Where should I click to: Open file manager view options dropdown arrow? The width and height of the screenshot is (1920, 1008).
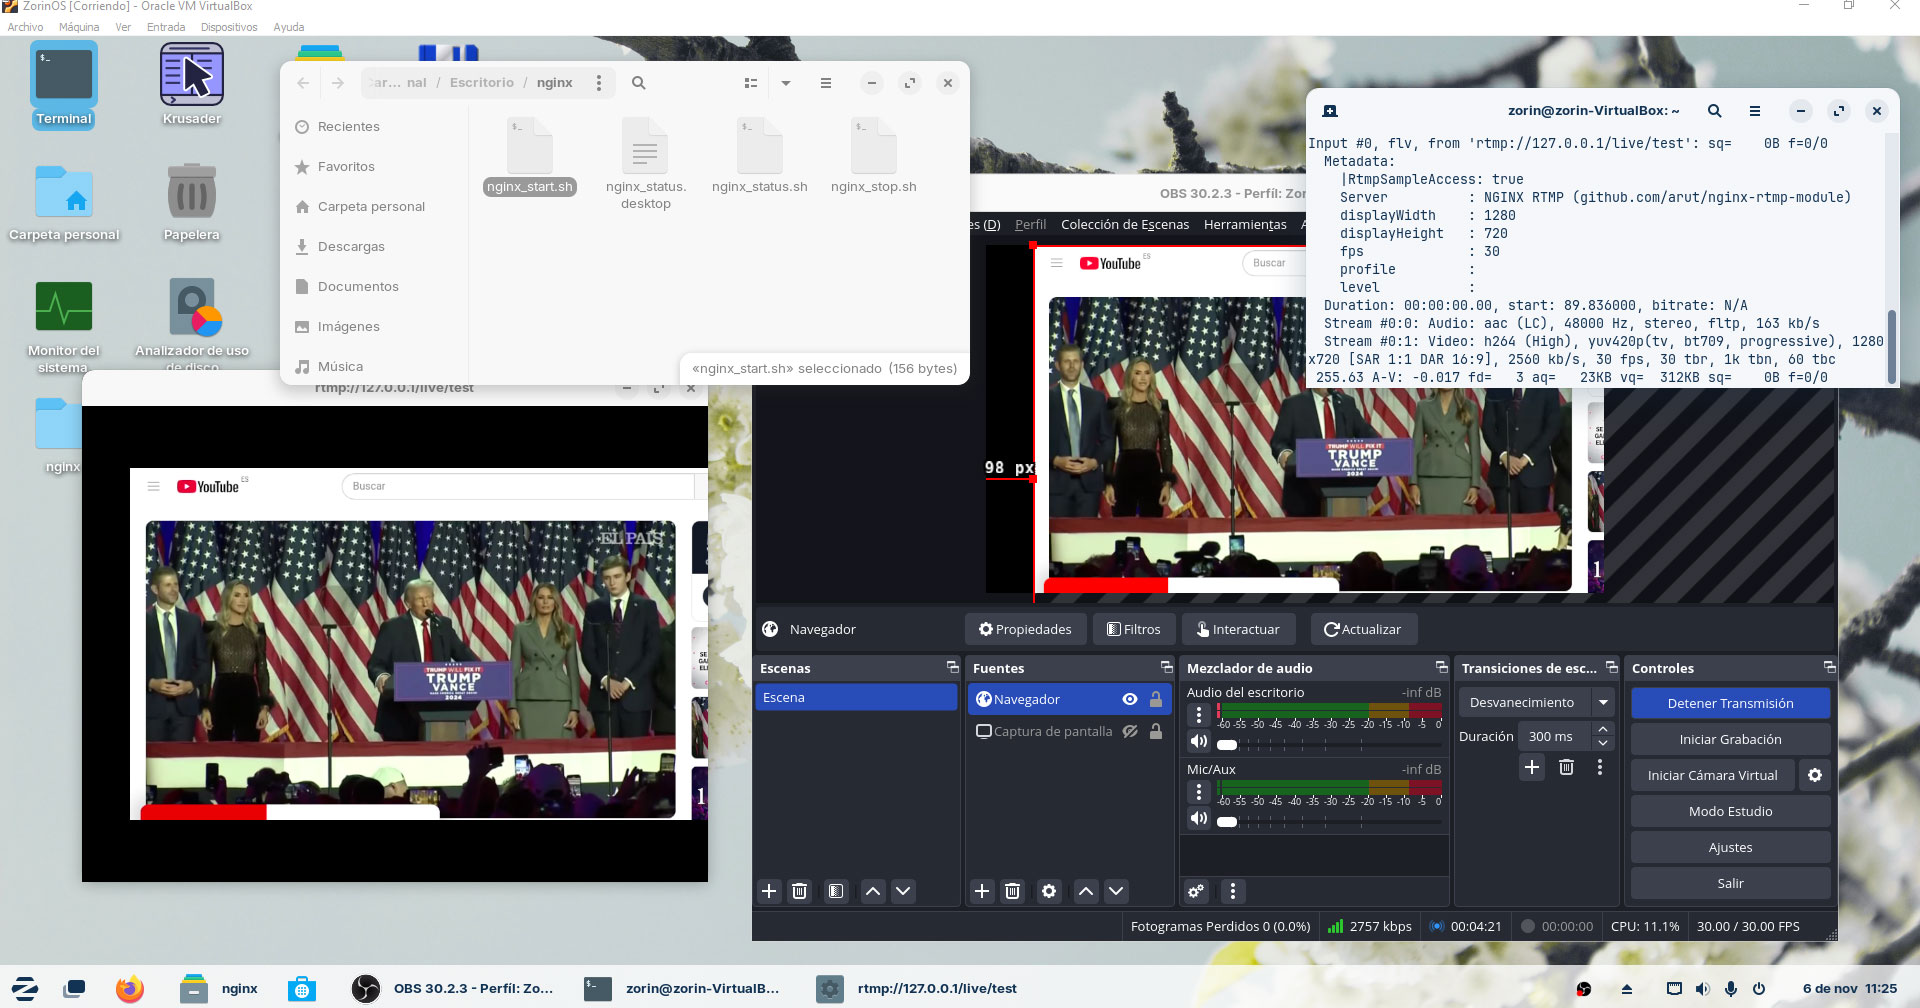[x=786, y=83]
